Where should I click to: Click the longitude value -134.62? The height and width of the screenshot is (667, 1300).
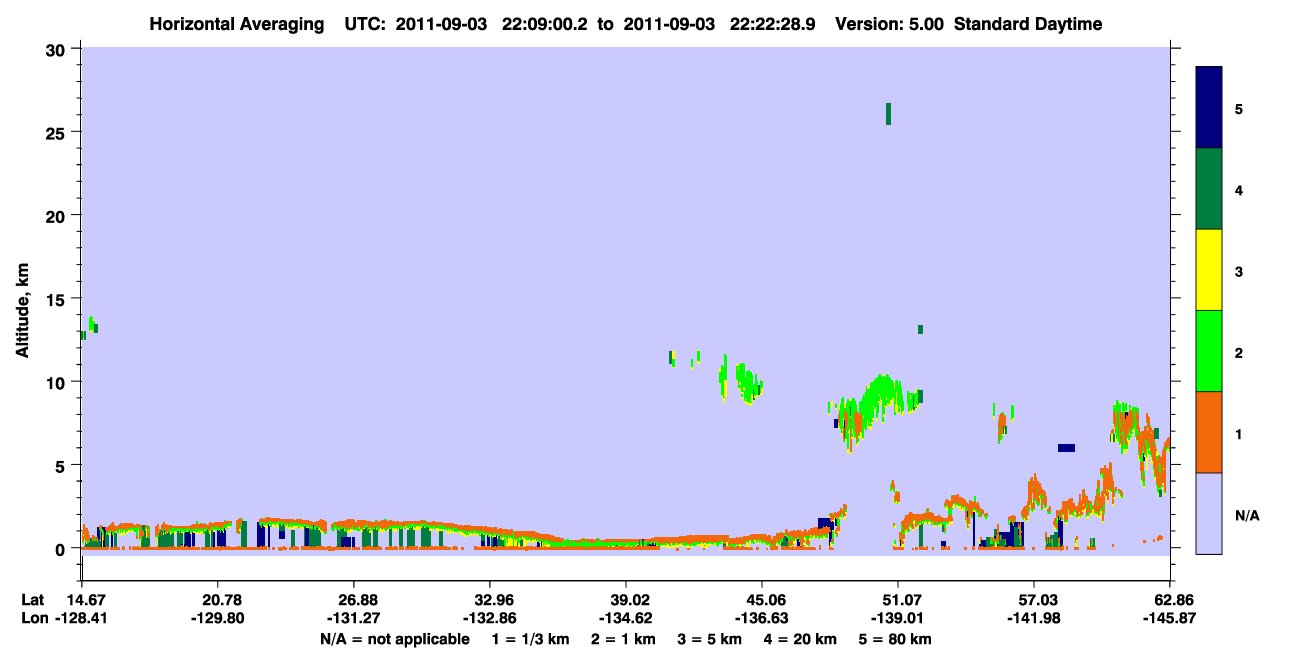point(626,619)
